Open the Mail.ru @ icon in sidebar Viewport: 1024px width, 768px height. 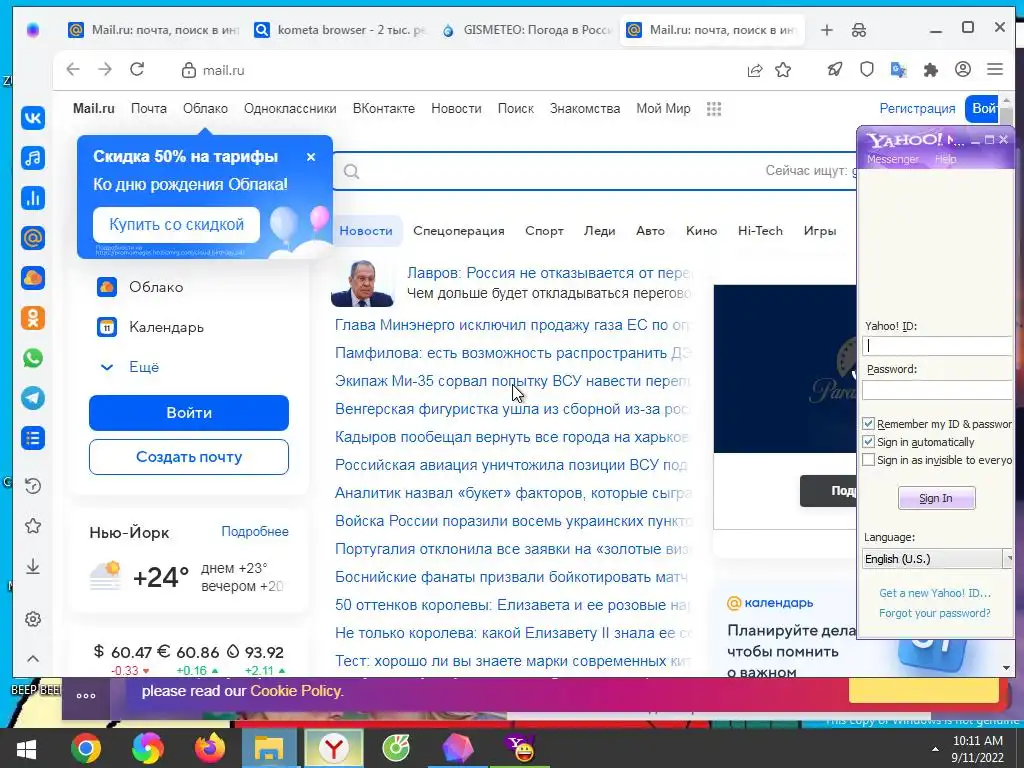click(33, 238)
